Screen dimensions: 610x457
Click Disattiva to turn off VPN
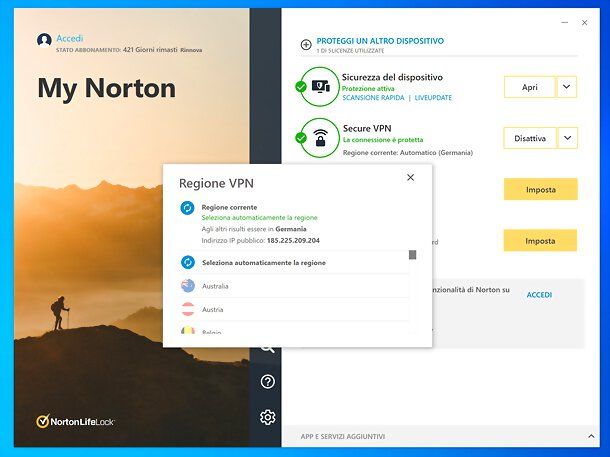pyautogui.click(x=530, y=138)
